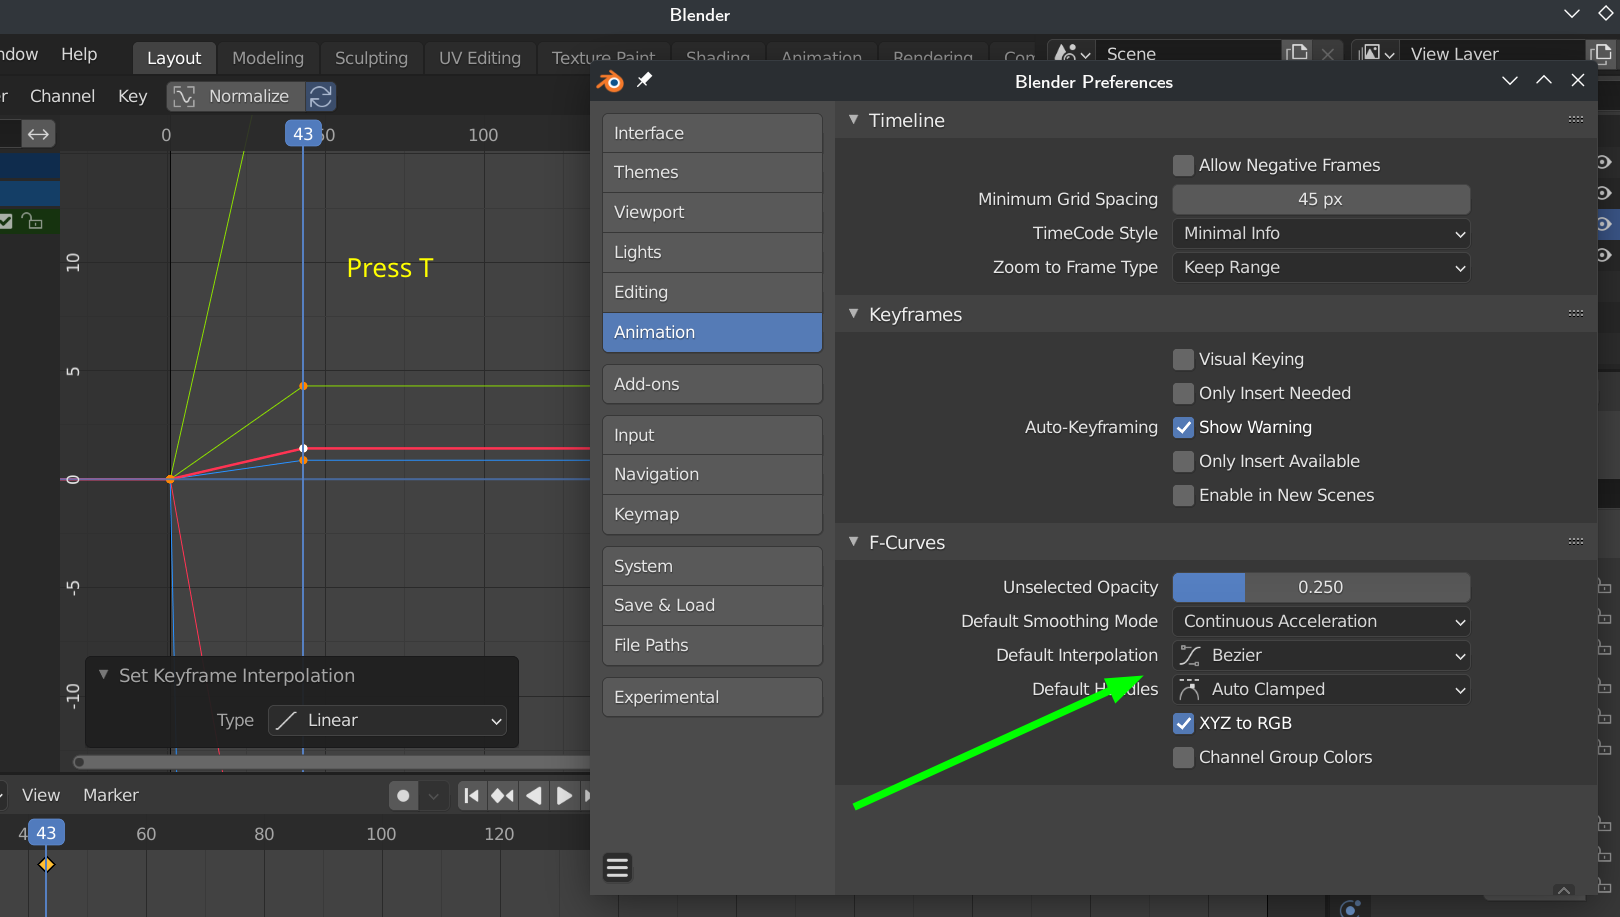Open Zoom to Frame Type dropdown

click(x=1321, y=267)
